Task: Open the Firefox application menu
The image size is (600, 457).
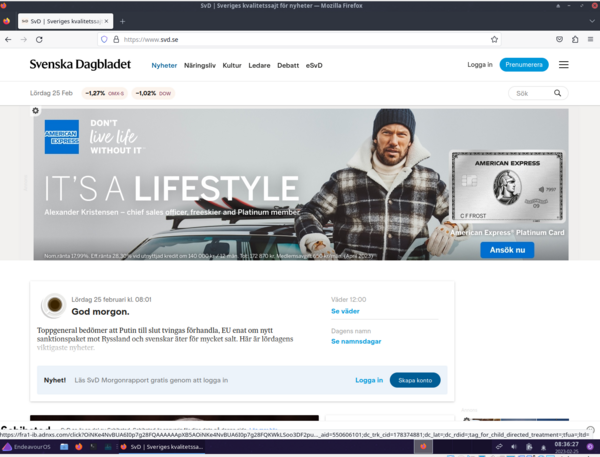Action: (x=590, y=39)
